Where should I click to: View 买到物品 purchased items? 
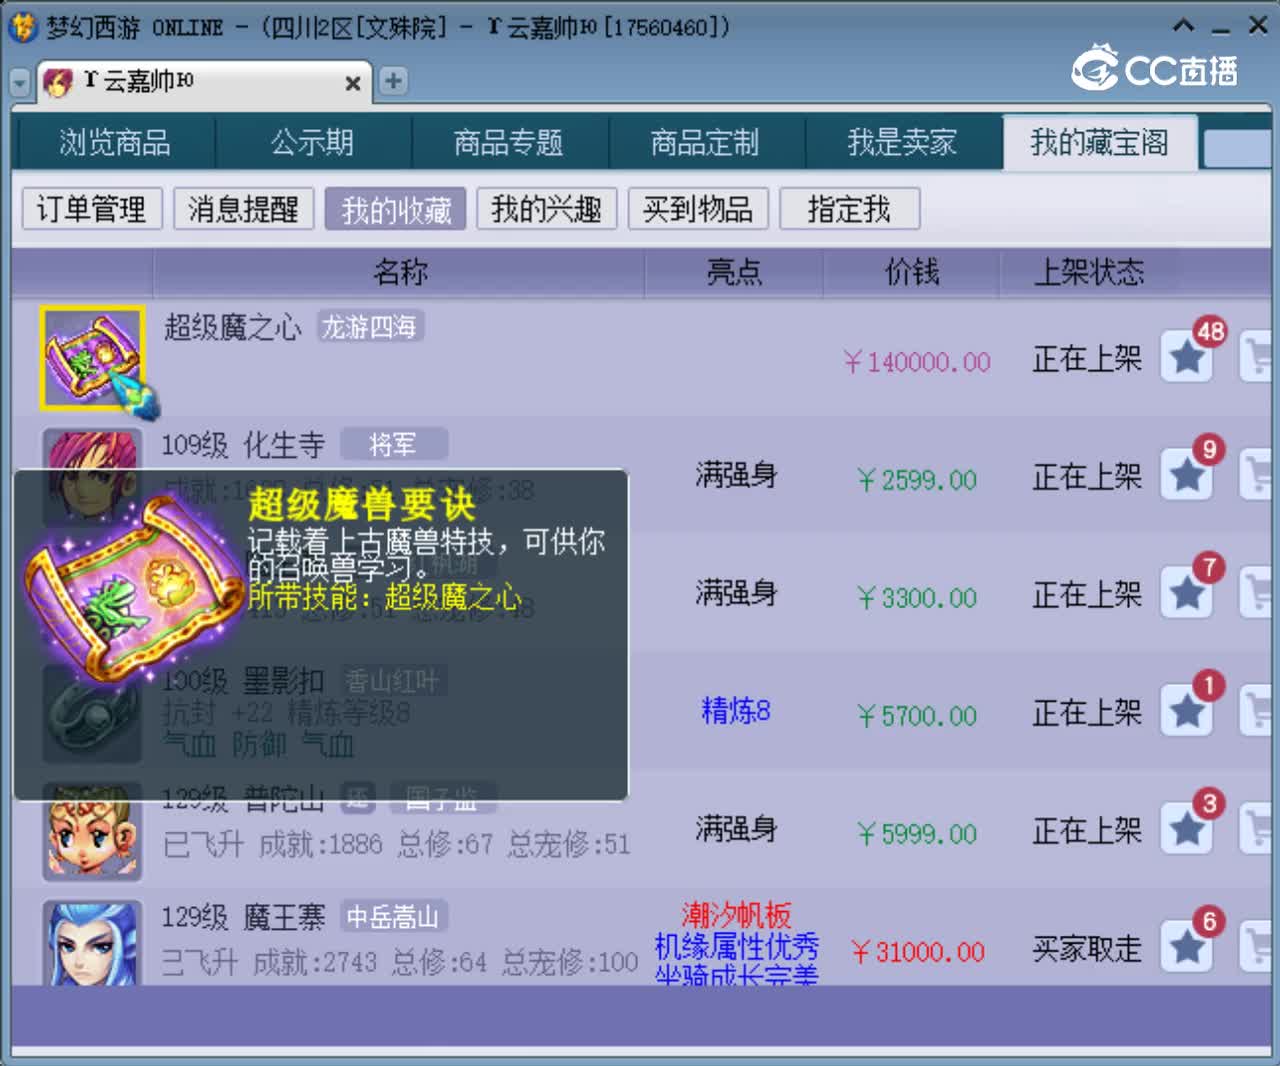(x=698, y=209)
